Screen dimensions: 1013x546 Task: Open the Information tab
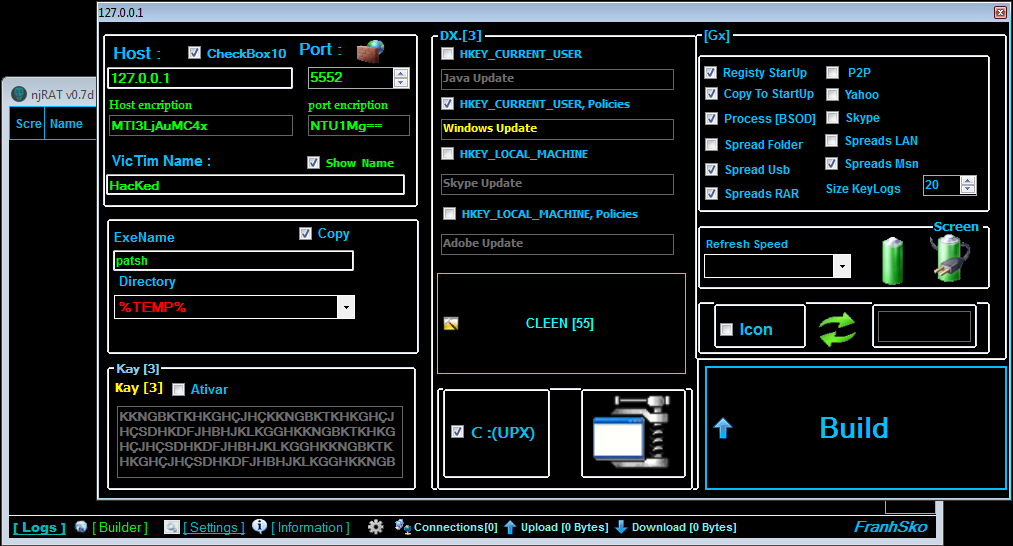click(x=310, y=528)
